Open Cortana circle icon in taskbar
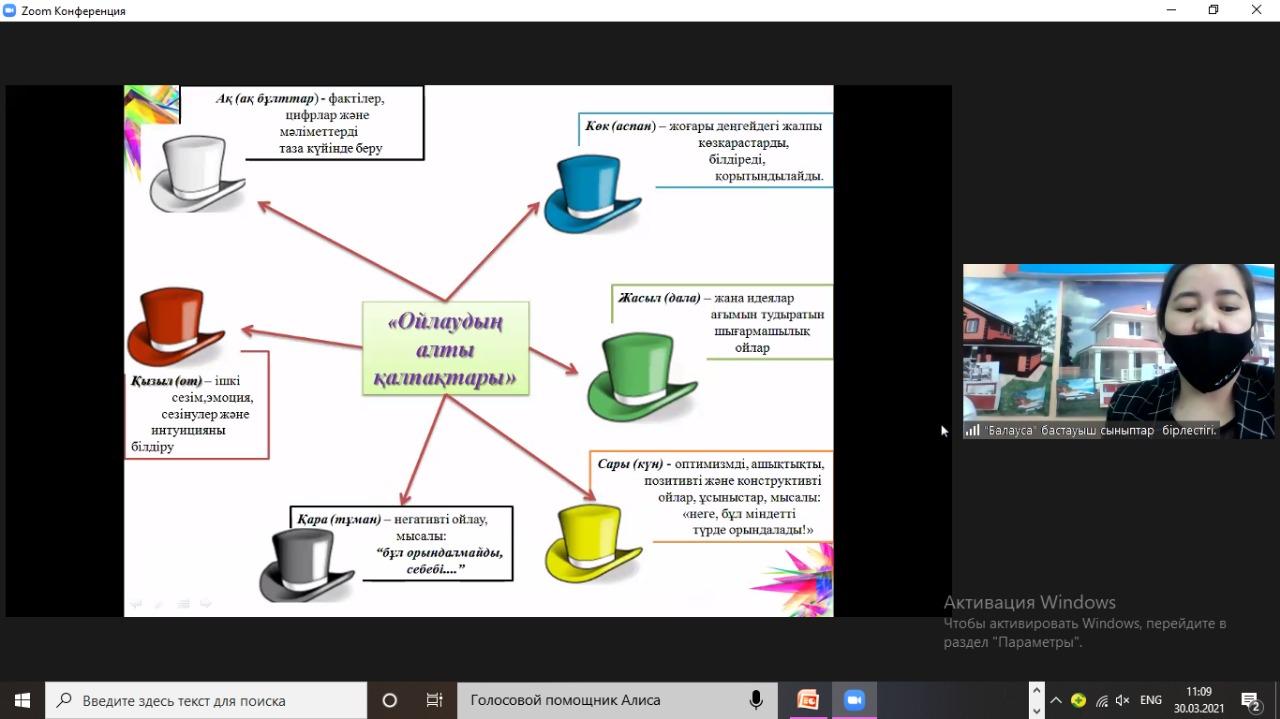The width and height of the screenshot is (1280, 719). pos(390,700)
